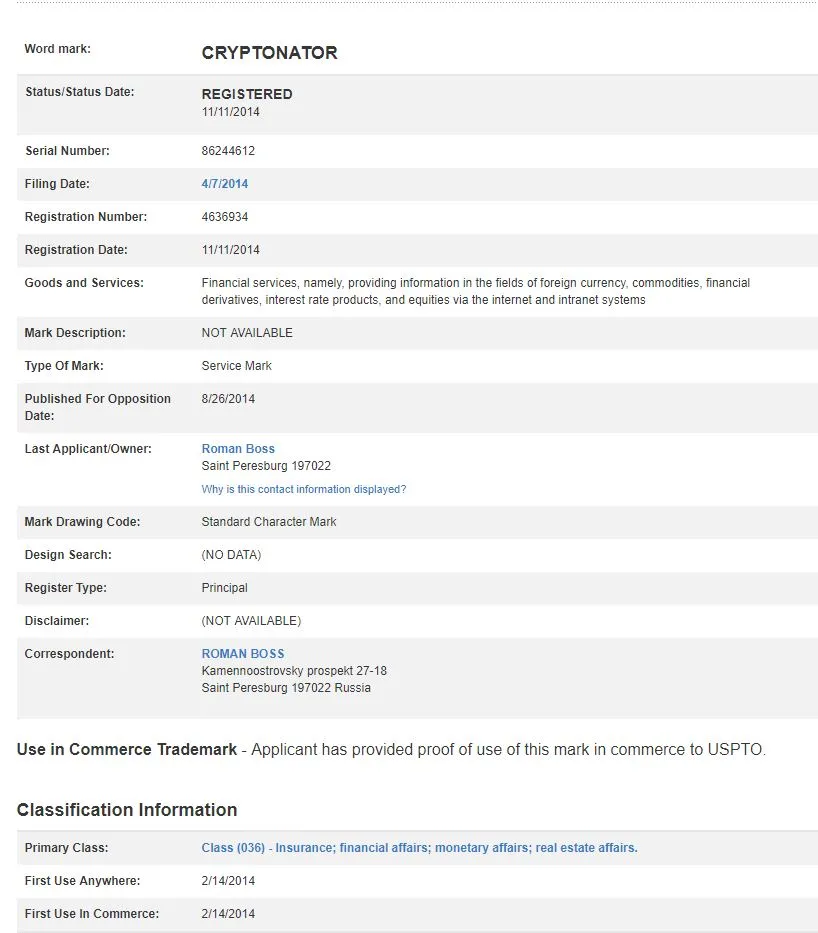Click the Use in Commerce Trademark text
This screenshot has height=933, width=818.
point(127,749)
